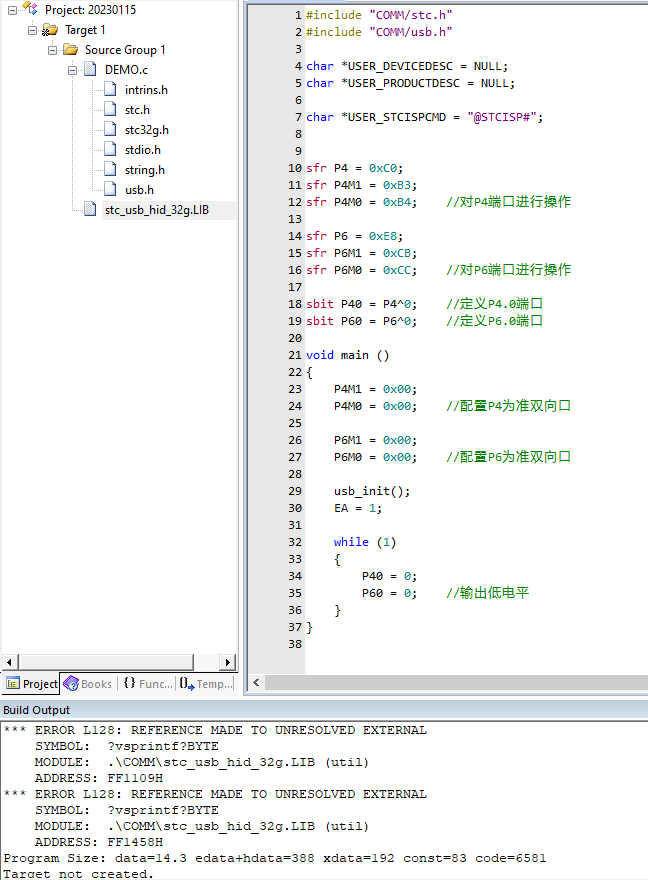Click the Program Size output line
This screenshot has height=880, width=648.
pyautogui.click(x=275, y=858)
